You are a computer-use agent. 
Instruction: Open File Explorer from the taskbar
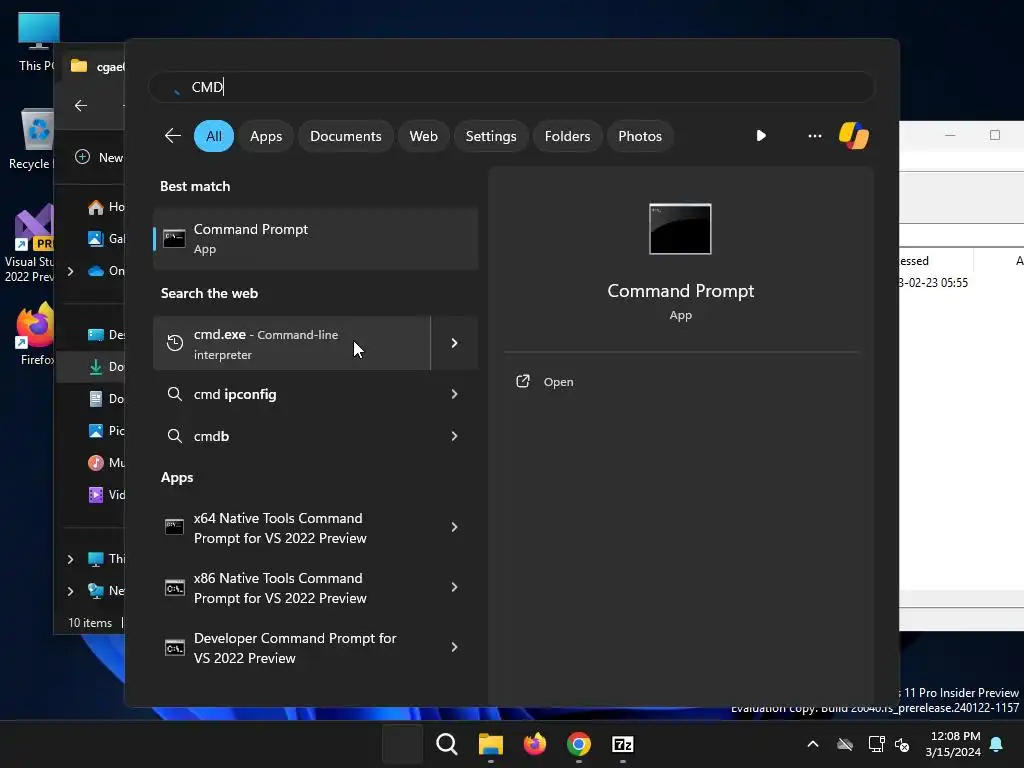pos(490,744)
